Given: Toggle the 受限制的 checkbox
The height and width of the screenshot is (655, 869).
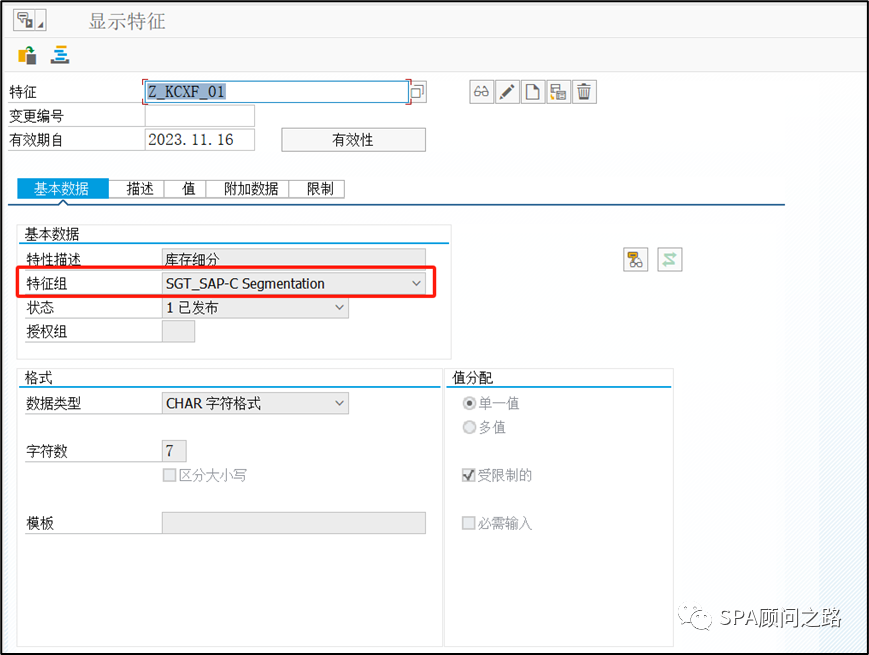Looking at the screenshot, I should click(x=468, y=475).
